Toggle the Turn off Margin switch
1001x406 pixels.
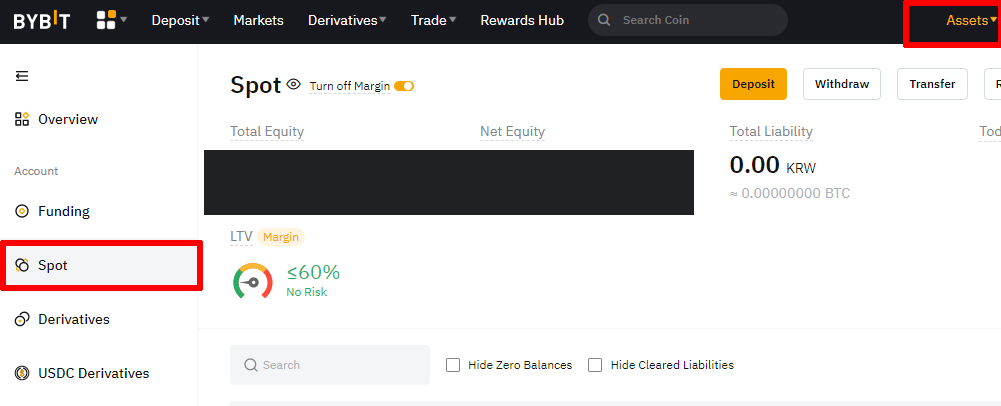coord(404,86)
